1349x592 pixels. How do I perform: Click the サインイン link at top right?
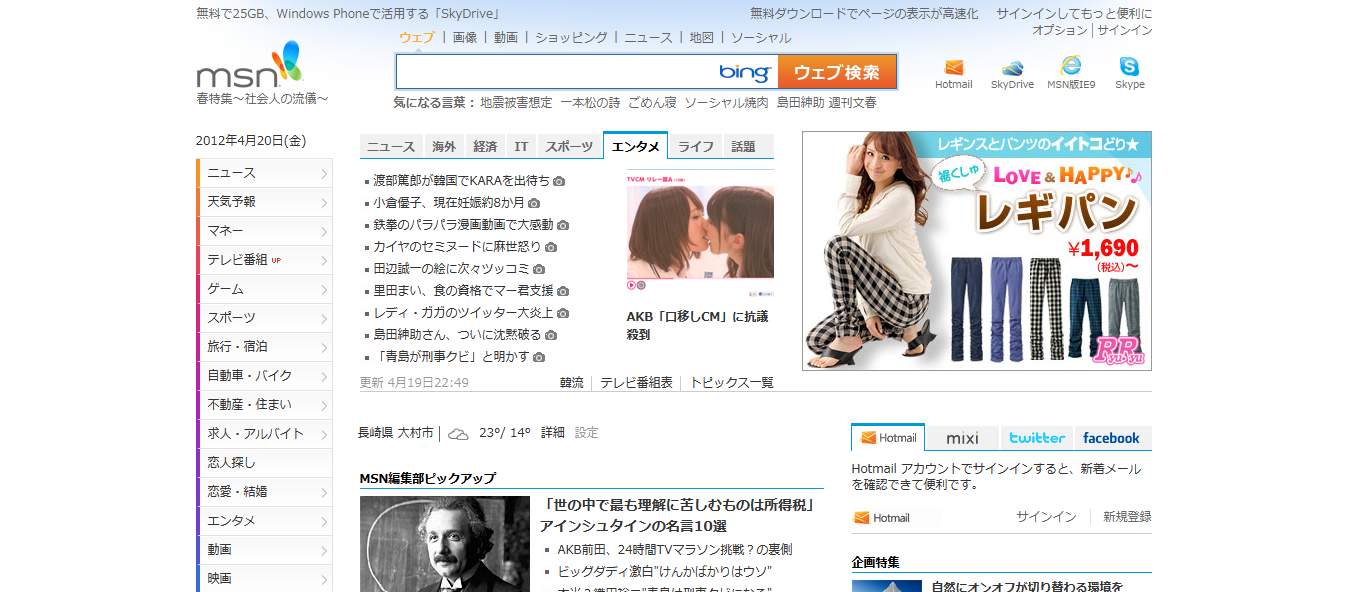click(x=1125, y=30)
